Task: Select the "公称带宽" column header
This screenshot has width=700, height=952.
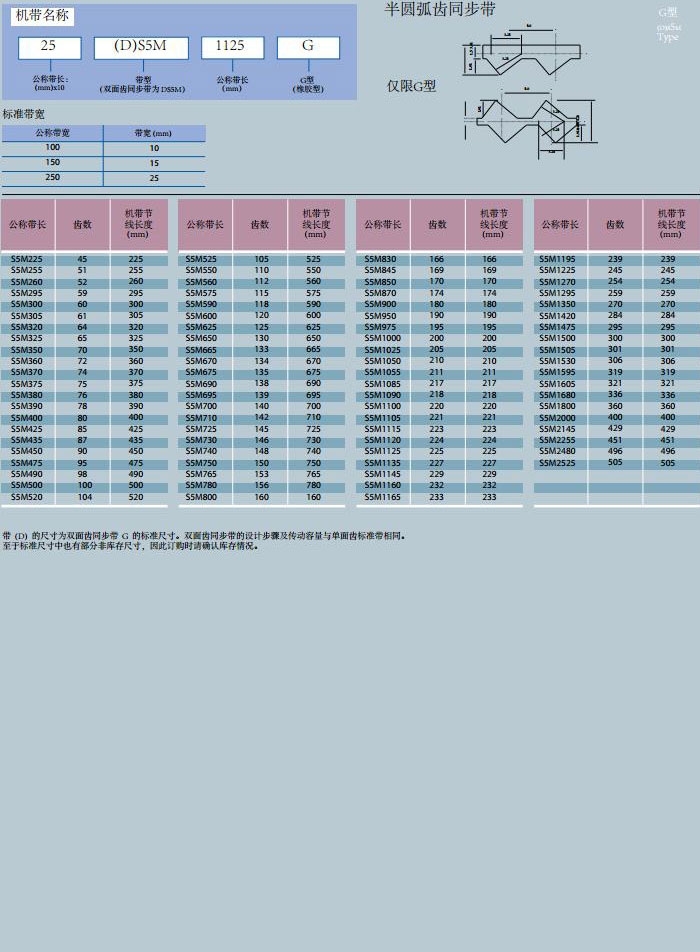Action: pos(52,133)
